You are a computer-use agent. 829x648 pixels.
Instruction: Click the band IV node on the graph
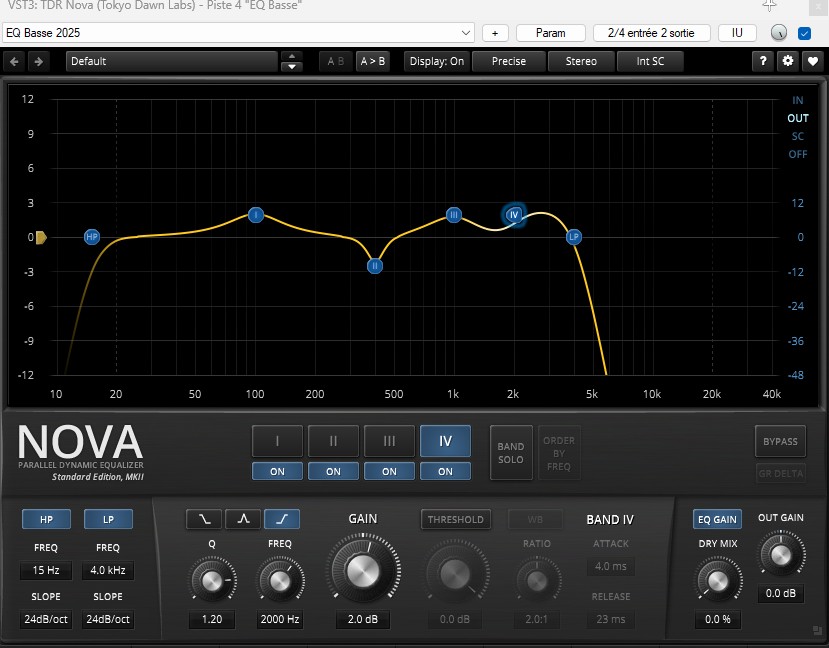tap(514, 215)
